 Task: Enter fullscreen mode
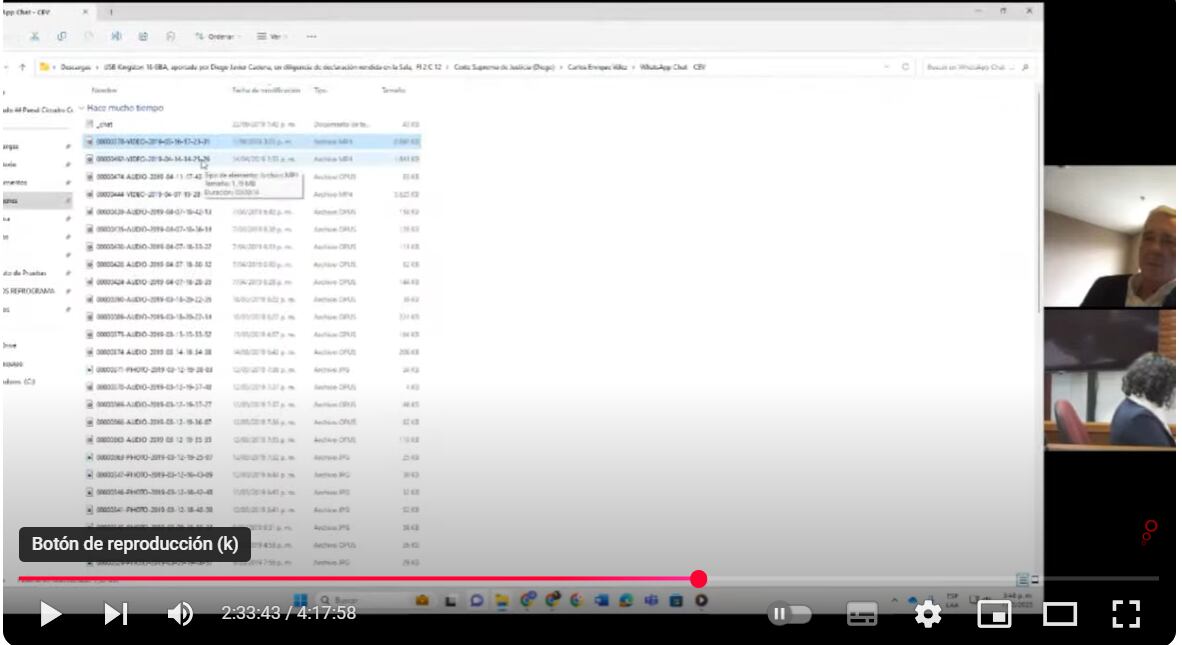1126,614
